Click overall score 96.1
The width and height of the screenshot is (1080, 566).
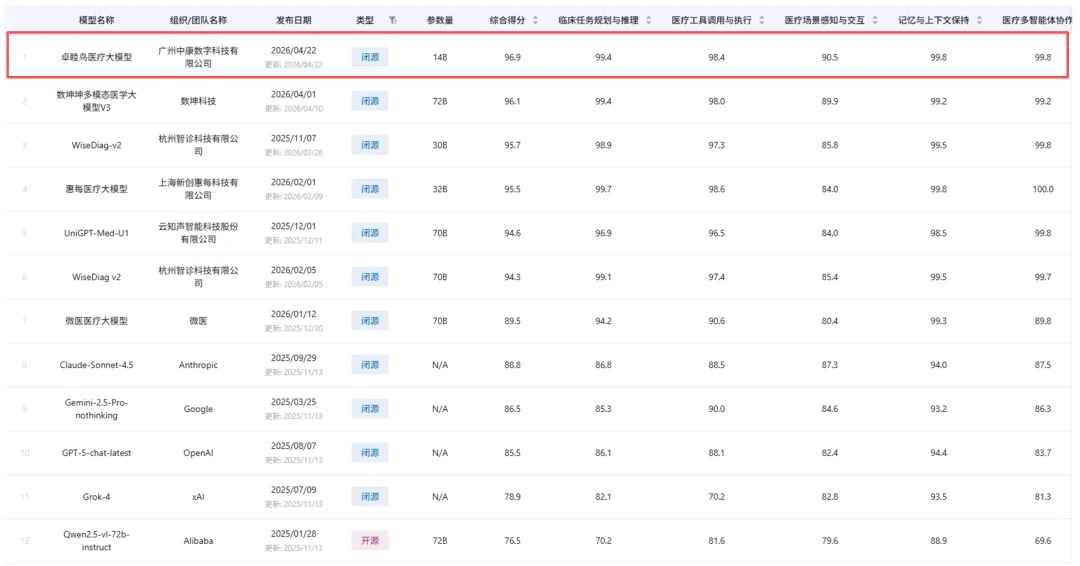[512, 101]
